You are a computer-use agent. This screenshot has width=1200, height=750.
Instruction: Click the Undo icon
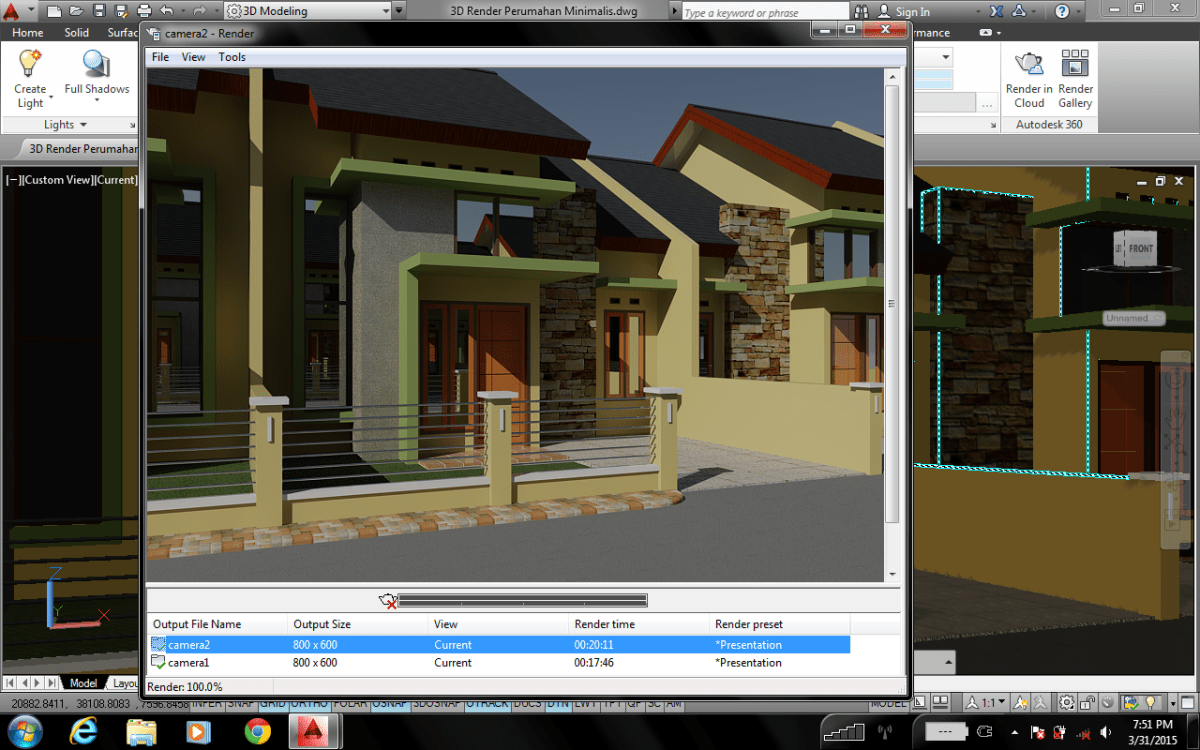(166, 10)
